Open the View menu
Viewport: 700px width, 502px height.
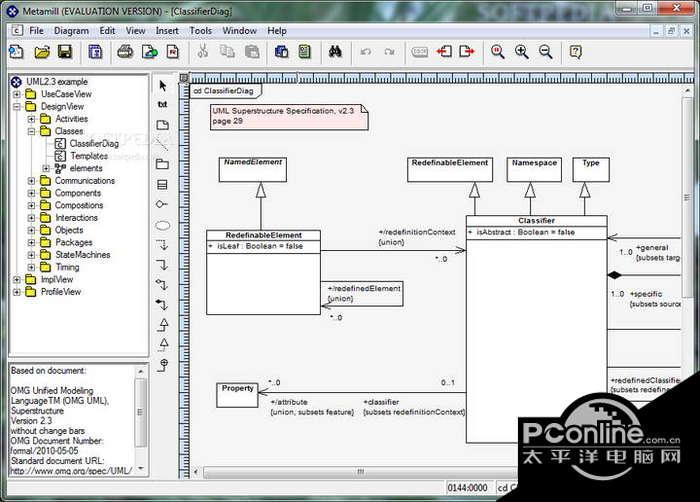[x=135, y=31]
